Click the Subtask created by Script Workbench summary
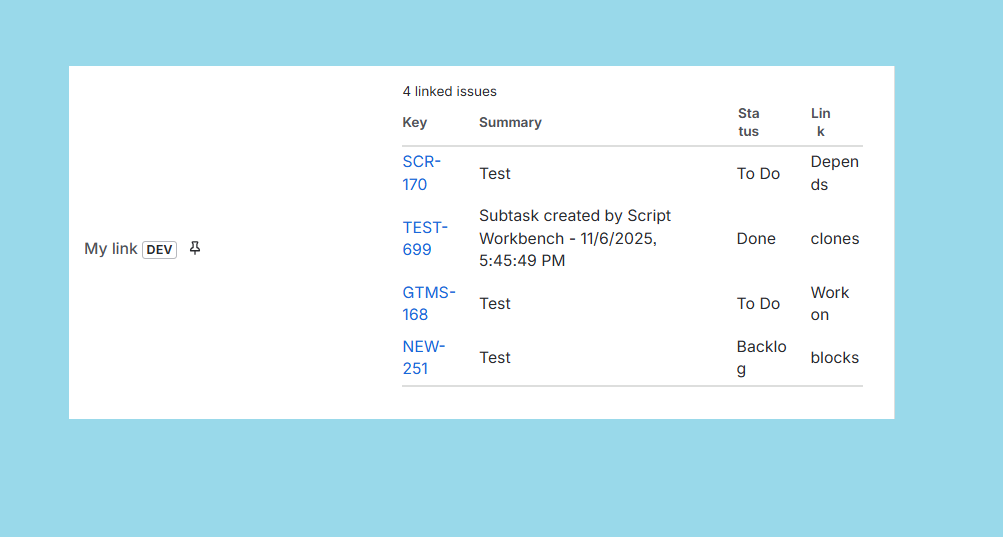Image resolution: width=1003 pixels, height=537 pixels. point(575,238)
